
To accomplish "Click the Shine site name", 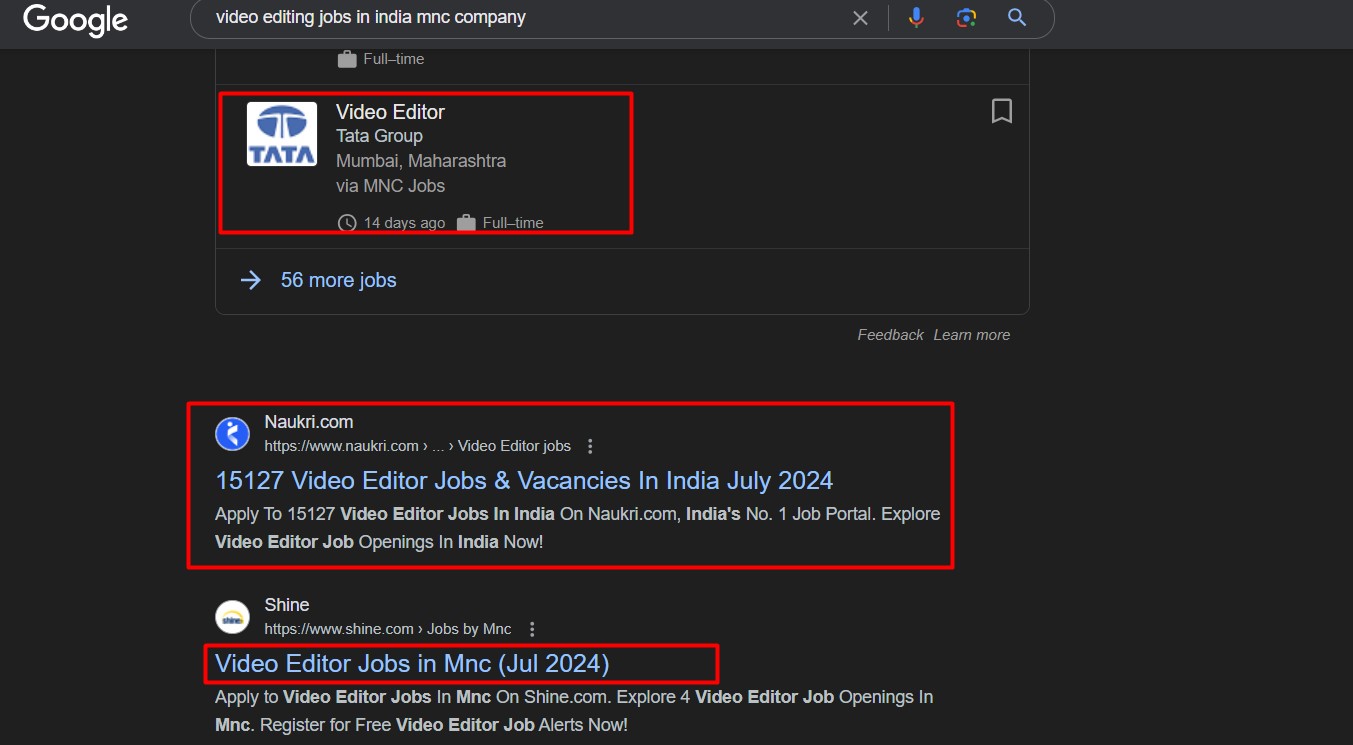I will pyautogui.click(x=287, y=605).
